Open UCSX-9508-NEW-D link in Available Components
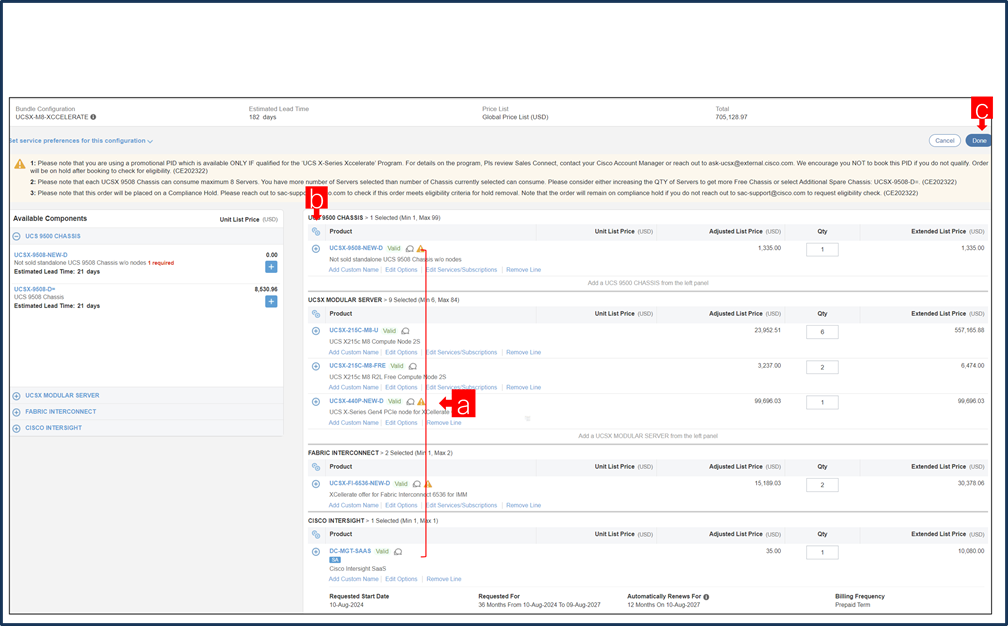The width and height of the screenshot is (1008, 626). click(40, 255)
